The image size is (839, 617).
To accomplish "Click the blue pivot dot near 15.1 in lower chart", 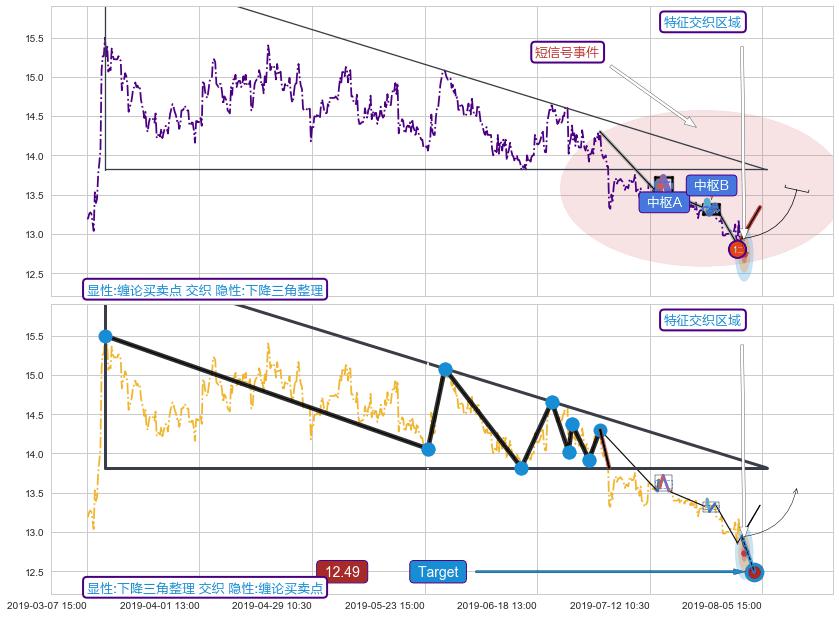I will pos(445,370).
